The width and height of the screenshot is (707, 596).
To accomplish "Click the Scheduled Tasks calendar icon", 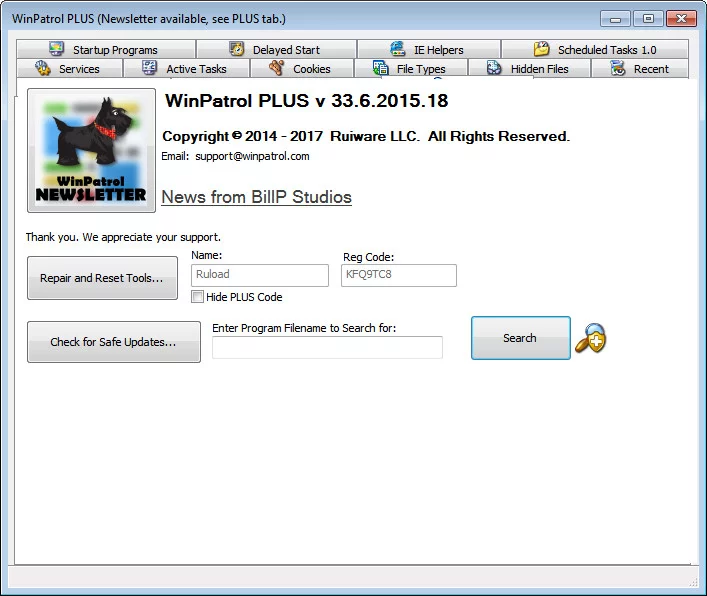I will point(541,49).
